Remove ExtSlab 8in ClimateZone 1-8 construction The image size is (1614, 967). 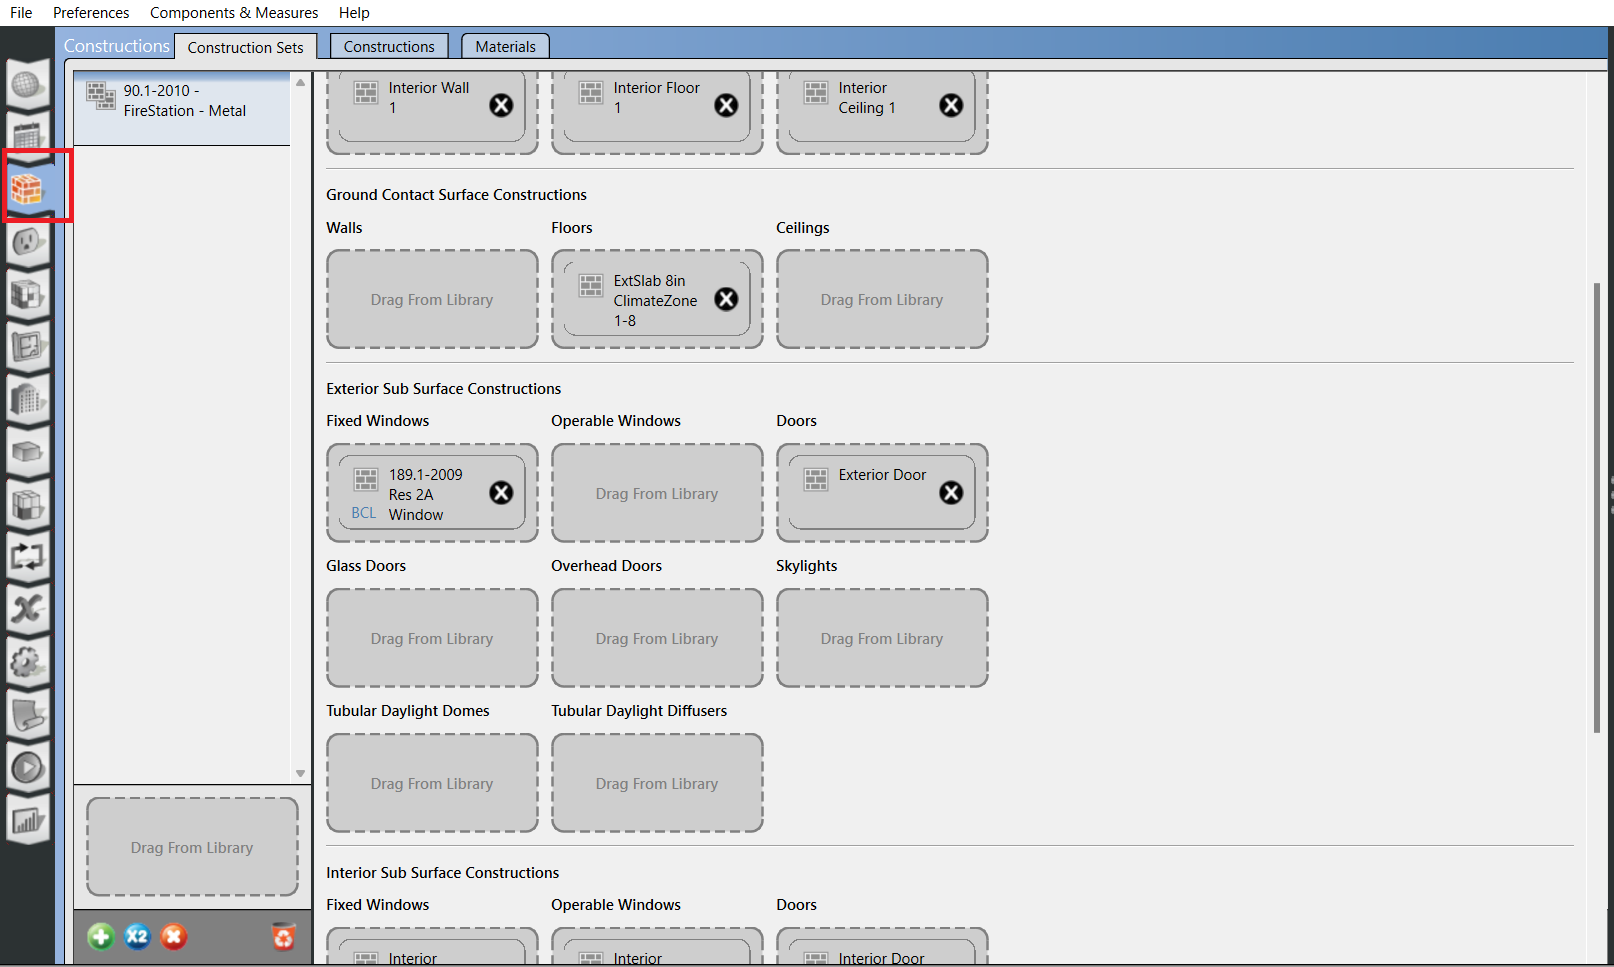point(726,299)
